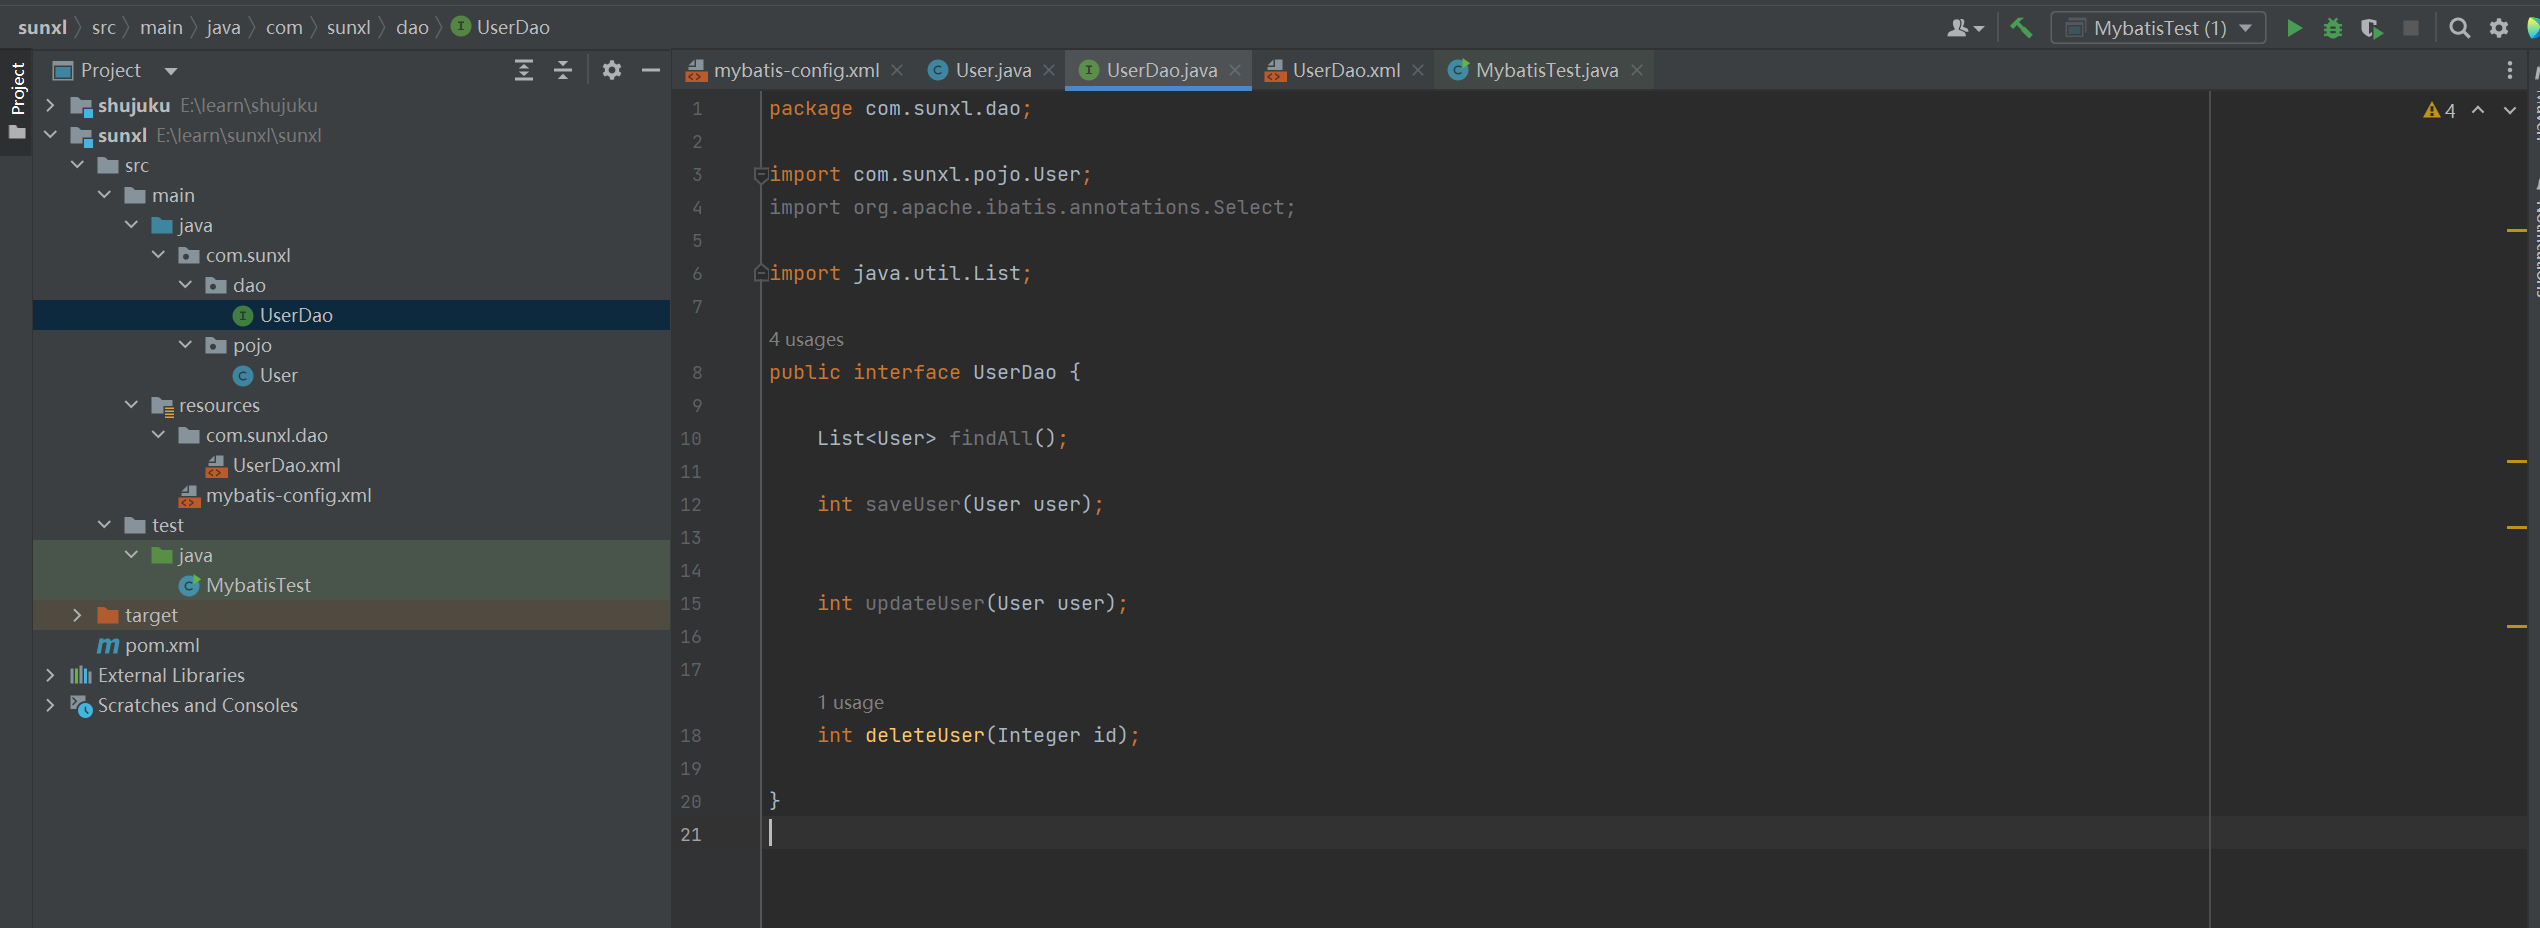Open Search Everywhere magnifier icon
Screen dimensions: 2540x928
[2459, 28]
